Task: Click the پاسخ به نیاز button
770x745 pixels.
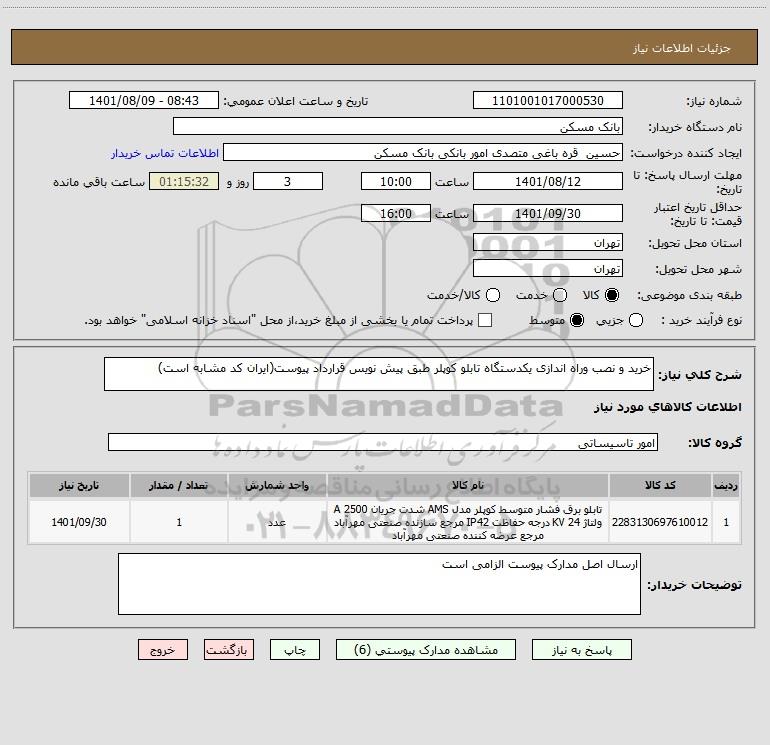Action: pyautogui.click(x=581, y=650)
